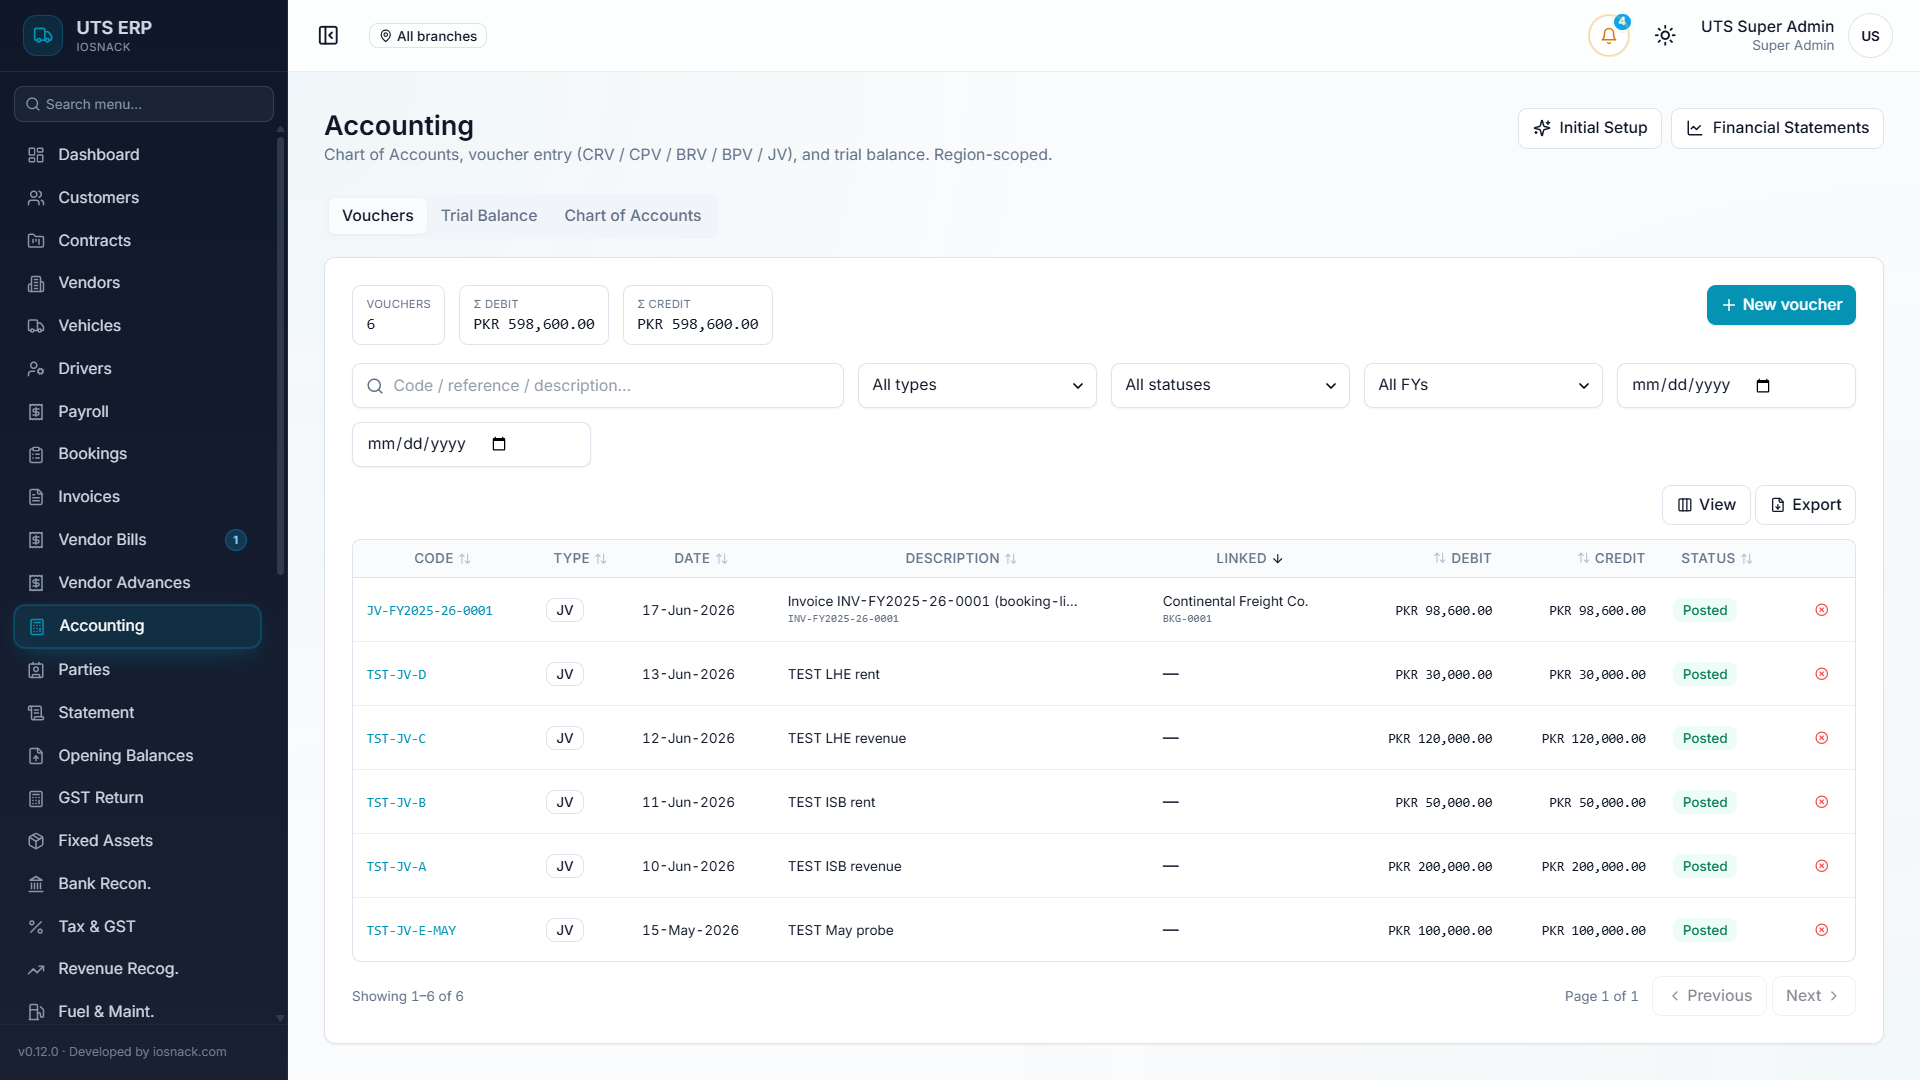Expand the All statuses dropdown
Image resolution: width=1920 pixels, height=1080 pixels.
click(x=1230, y=386)
